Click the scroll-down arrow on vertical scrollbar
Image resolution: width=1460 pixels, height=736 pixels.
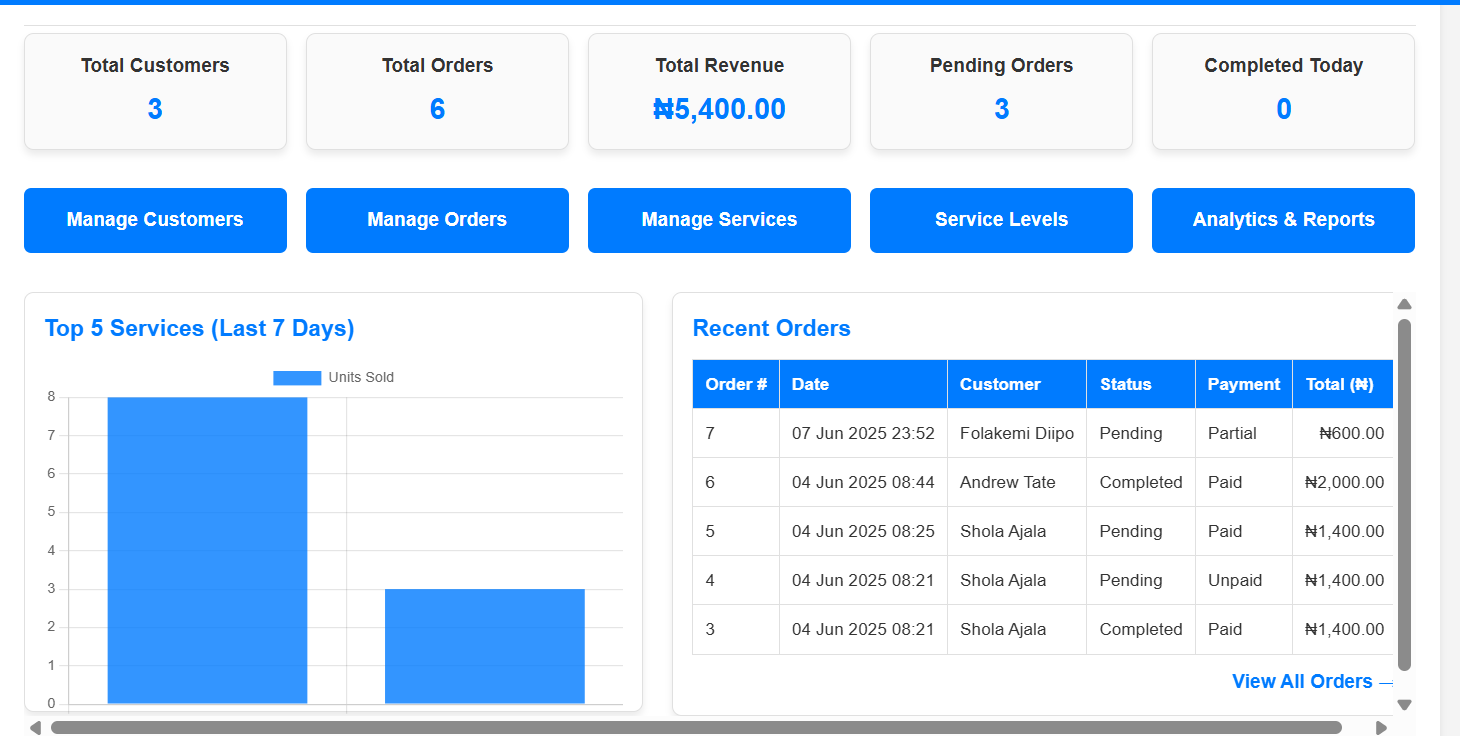[x=1404, y=704]
